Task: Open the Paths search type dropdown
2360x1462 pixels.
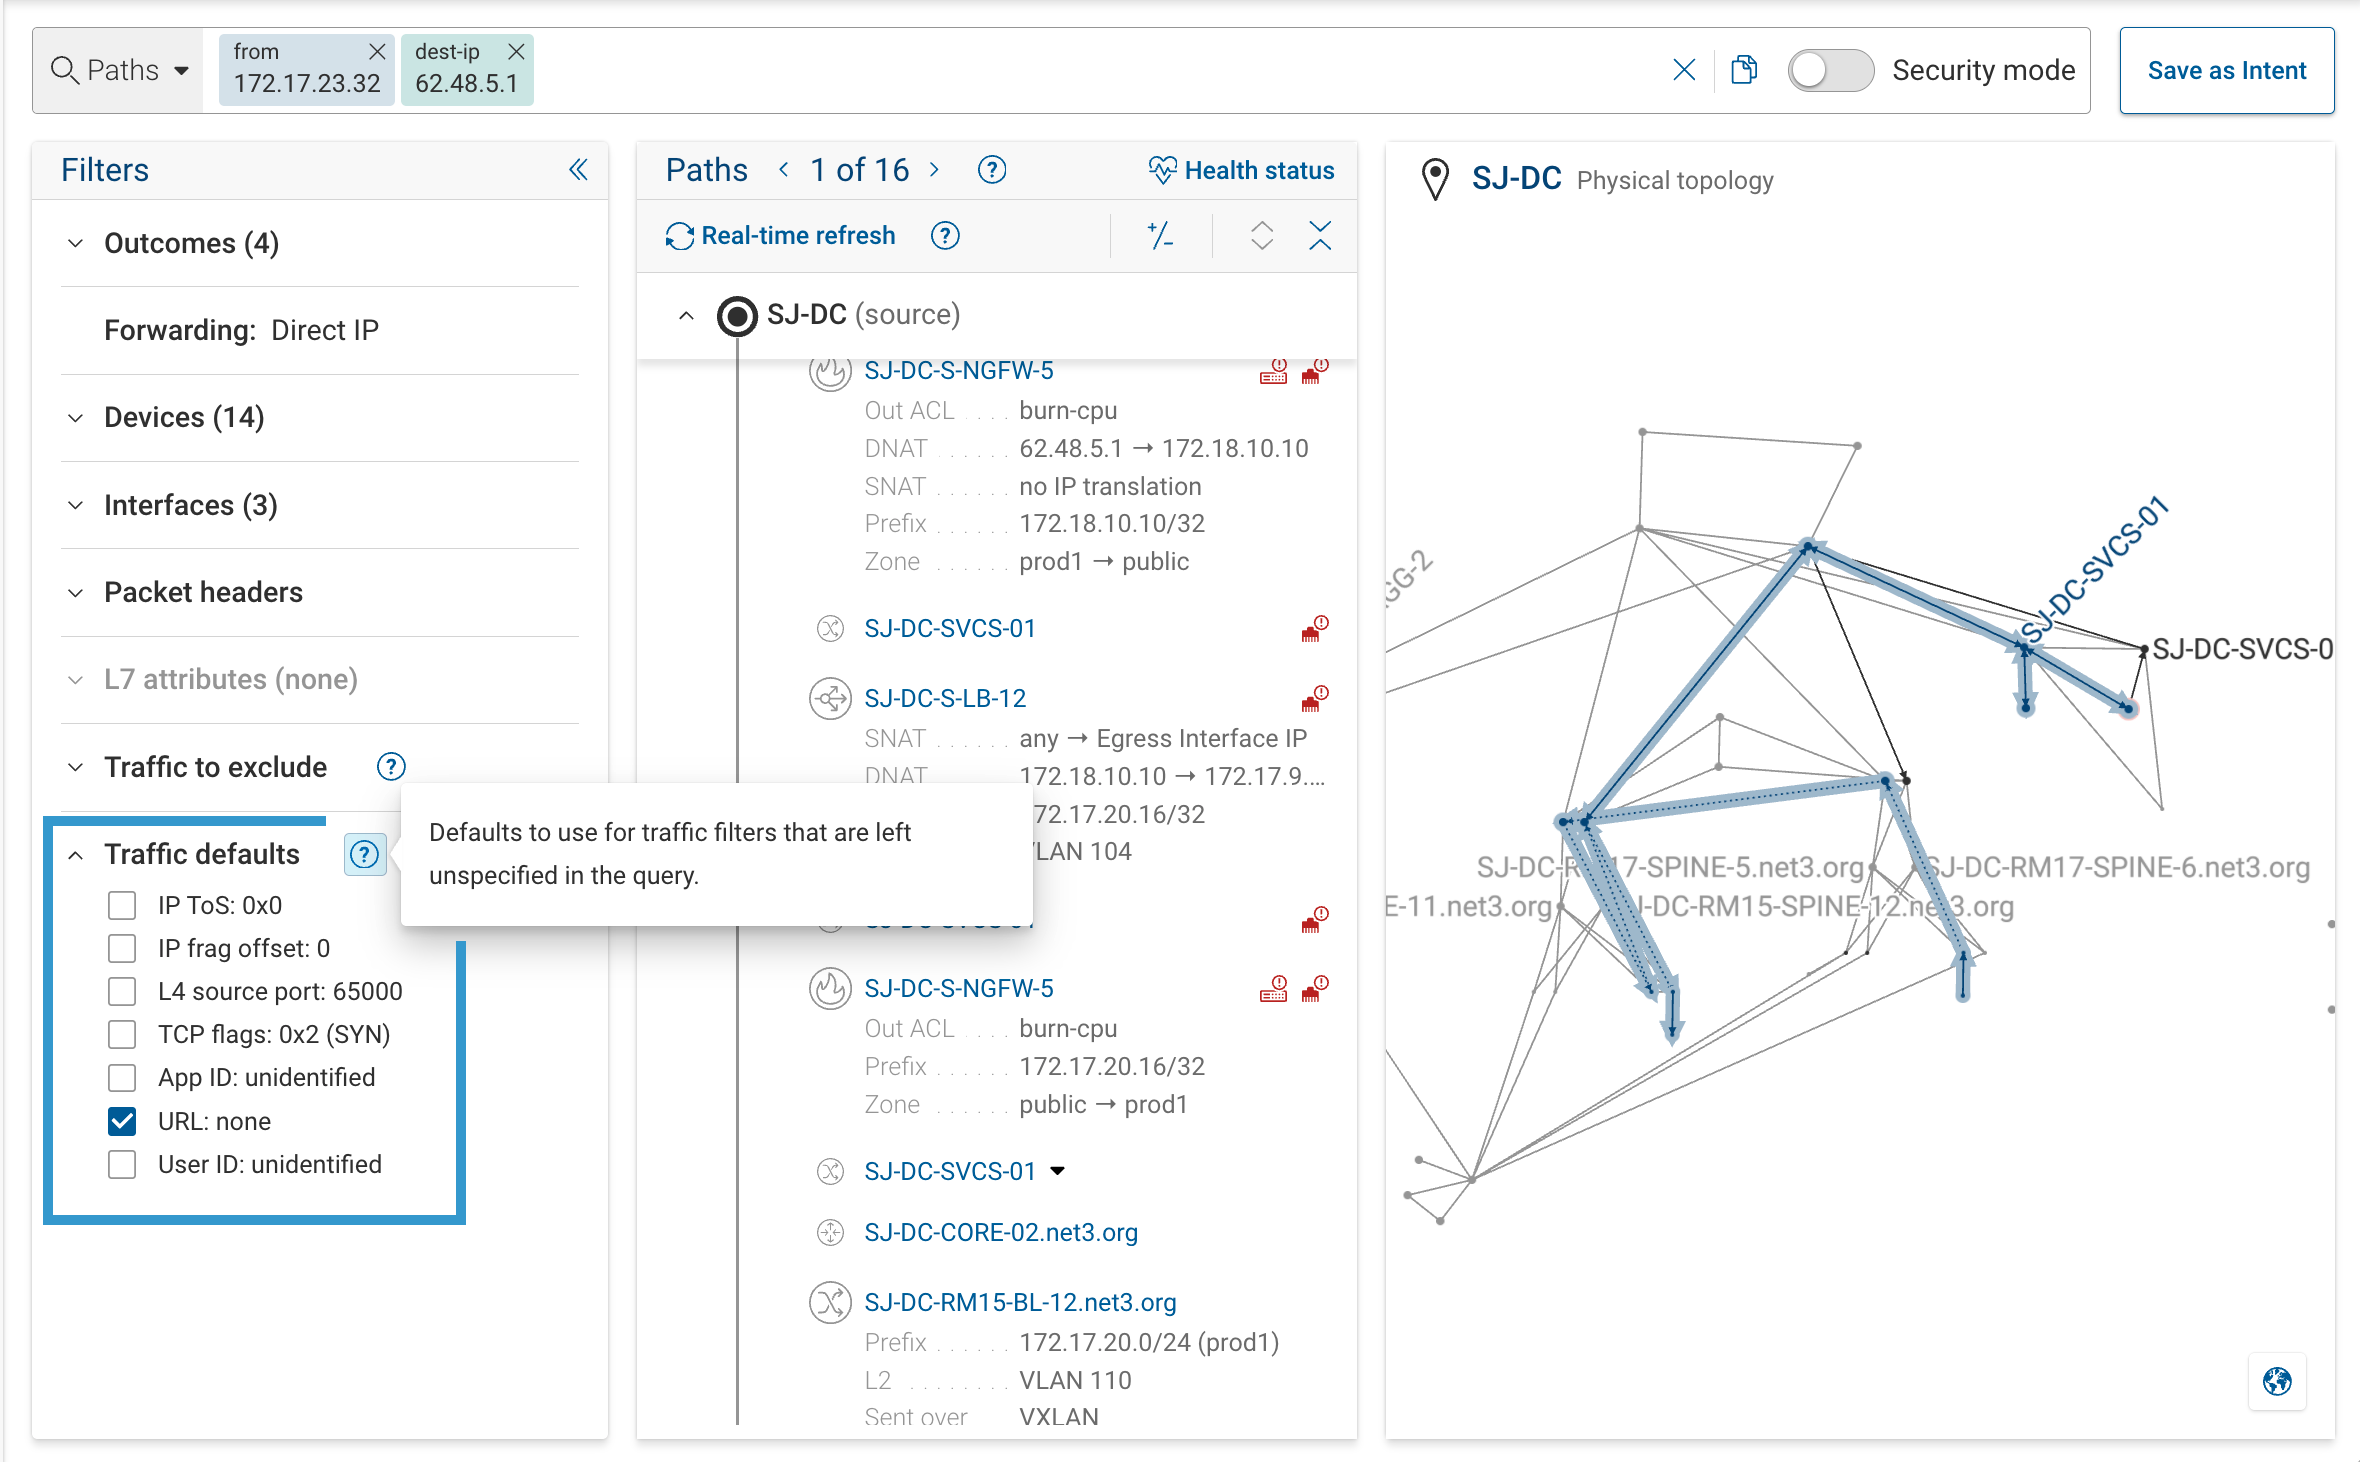Action: [x=120, y=70]
